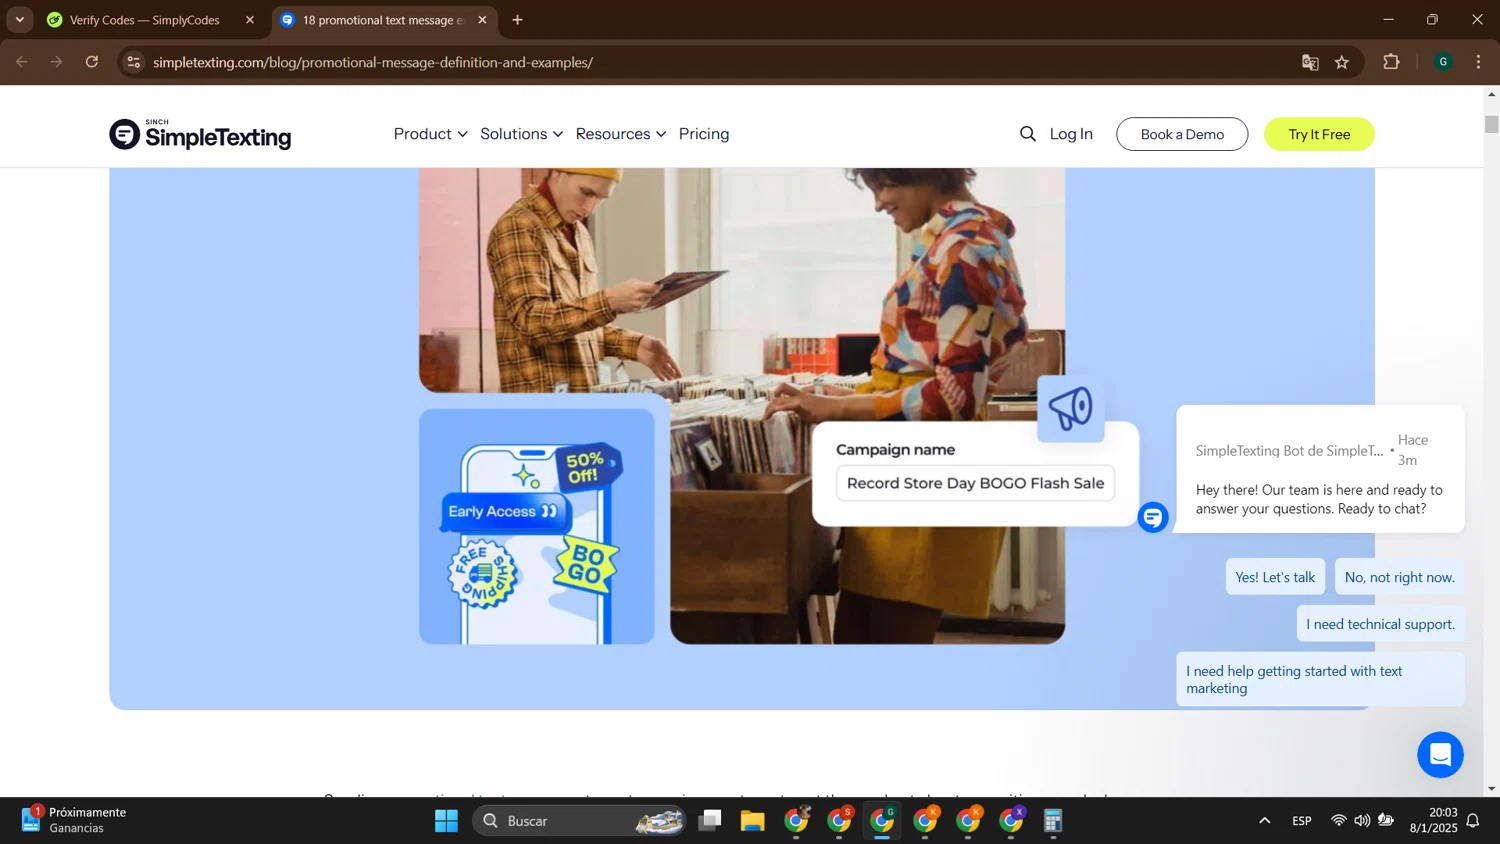This screenshot has height=844, width=1500.
Task: Open the Wi-Fi network settings icon
Action: click(1338, 821)
